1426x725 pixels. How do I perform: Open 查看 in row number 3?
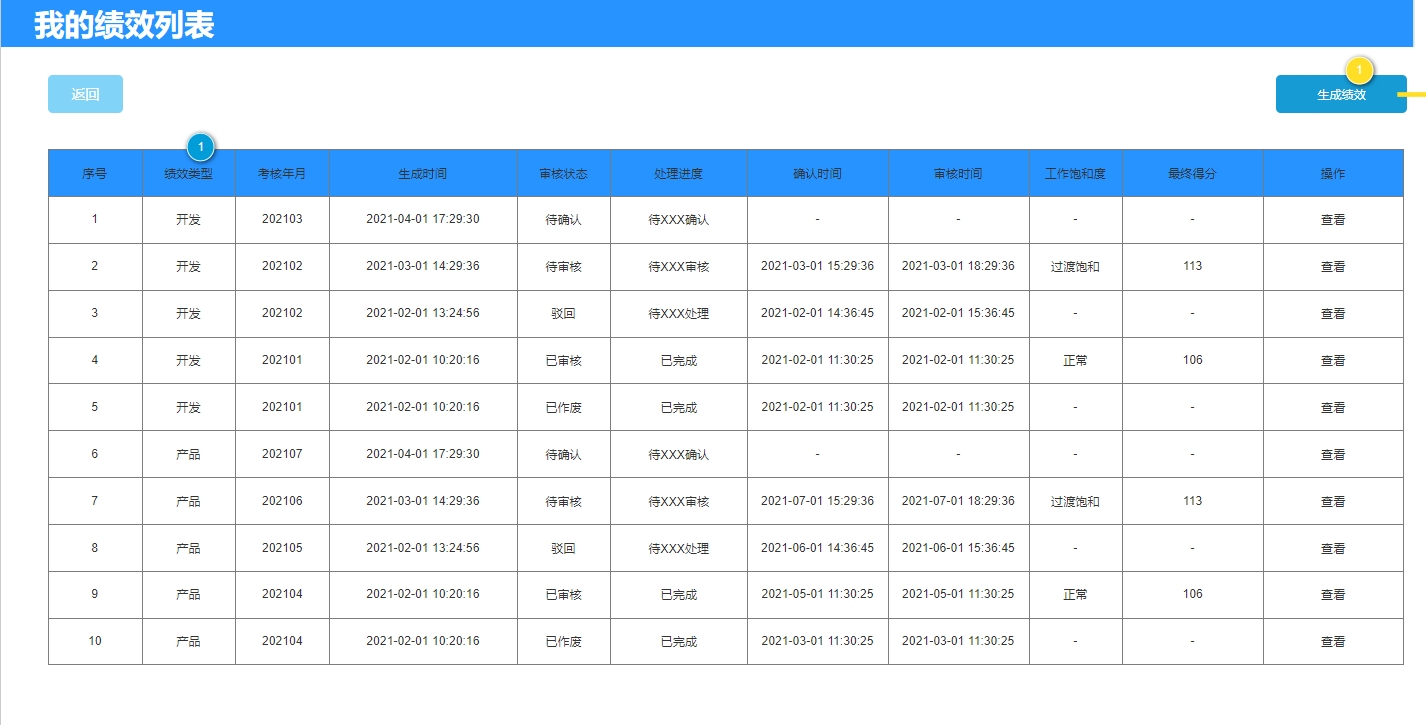click(x=1333, y=314)
